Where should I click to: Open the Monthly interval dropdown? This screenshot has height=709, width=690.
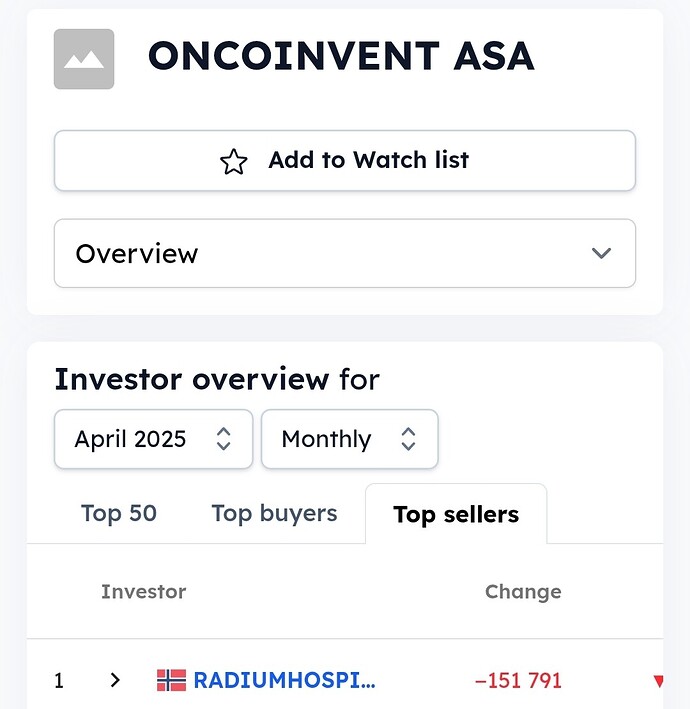pyautogui.click(x=350, y=439)
